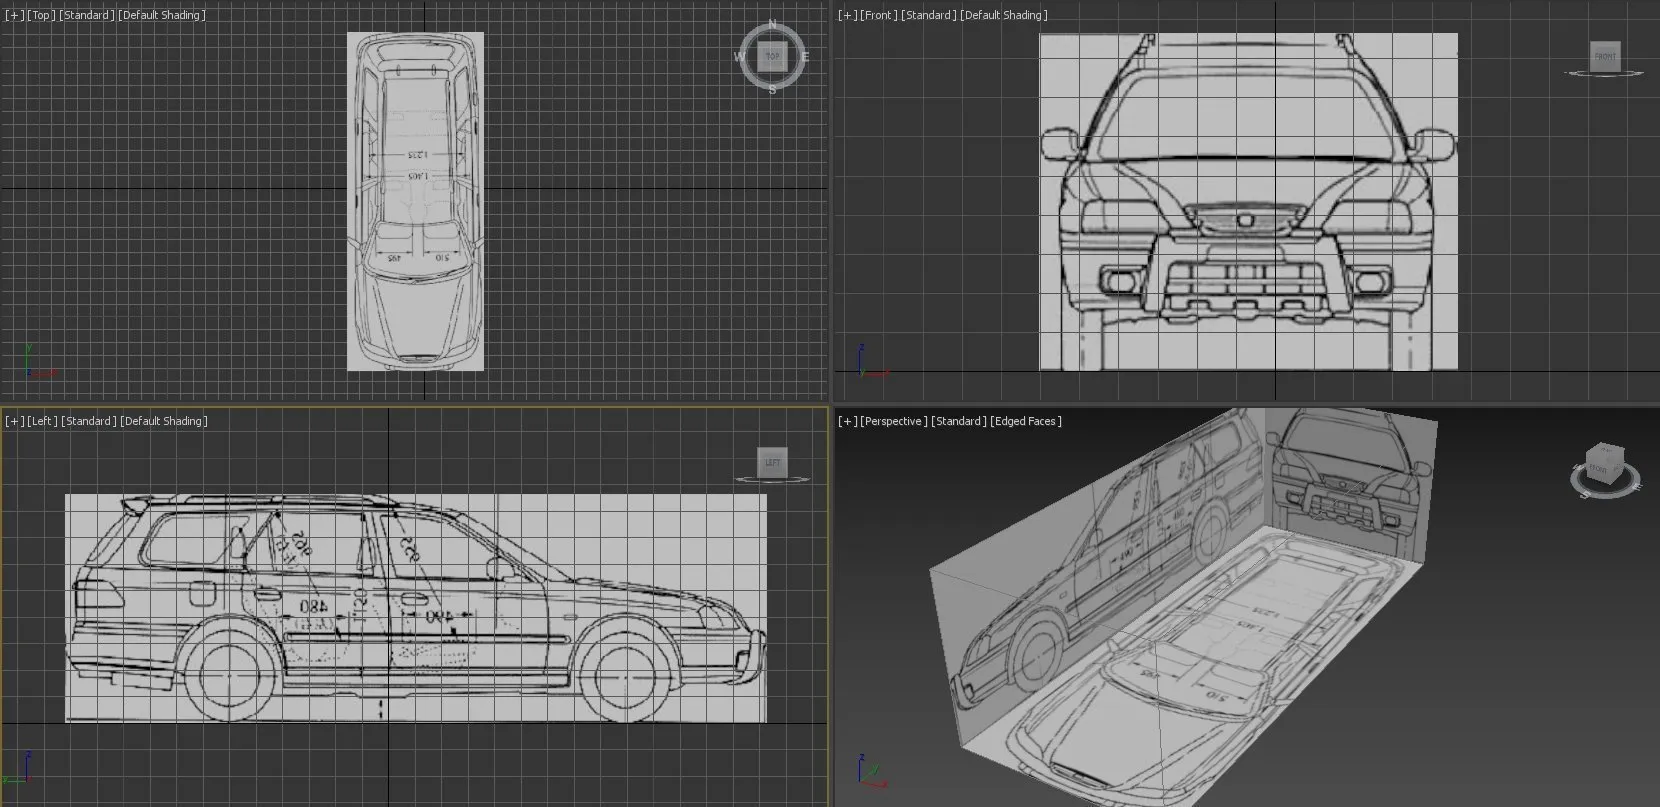Image resolution: width=1660 pixels, height=807 pixels.
Task: Open the [+] general menu in Perspective viewport
Action: point(847,421)
